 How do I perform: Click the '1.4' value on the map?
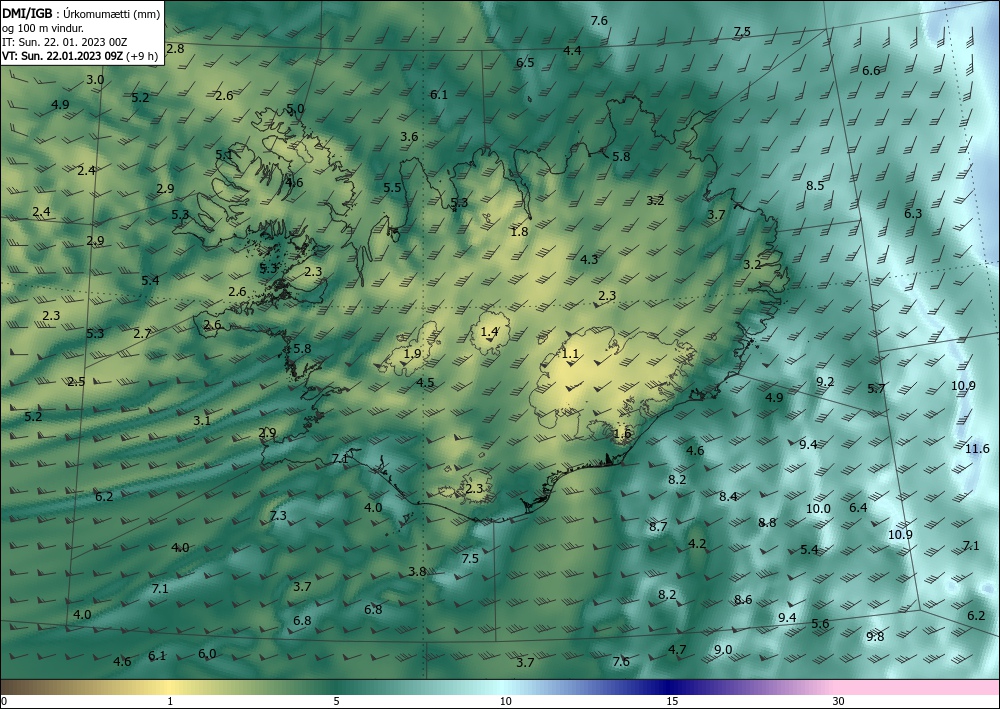pos(489,332)
